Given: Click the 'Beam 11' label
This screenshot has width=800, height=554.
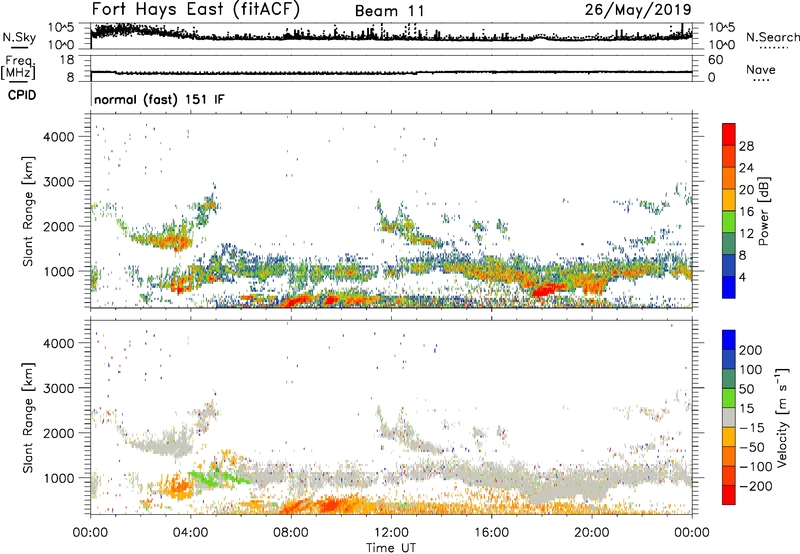Looking at the screenshot, I should [x=389, y=11].
